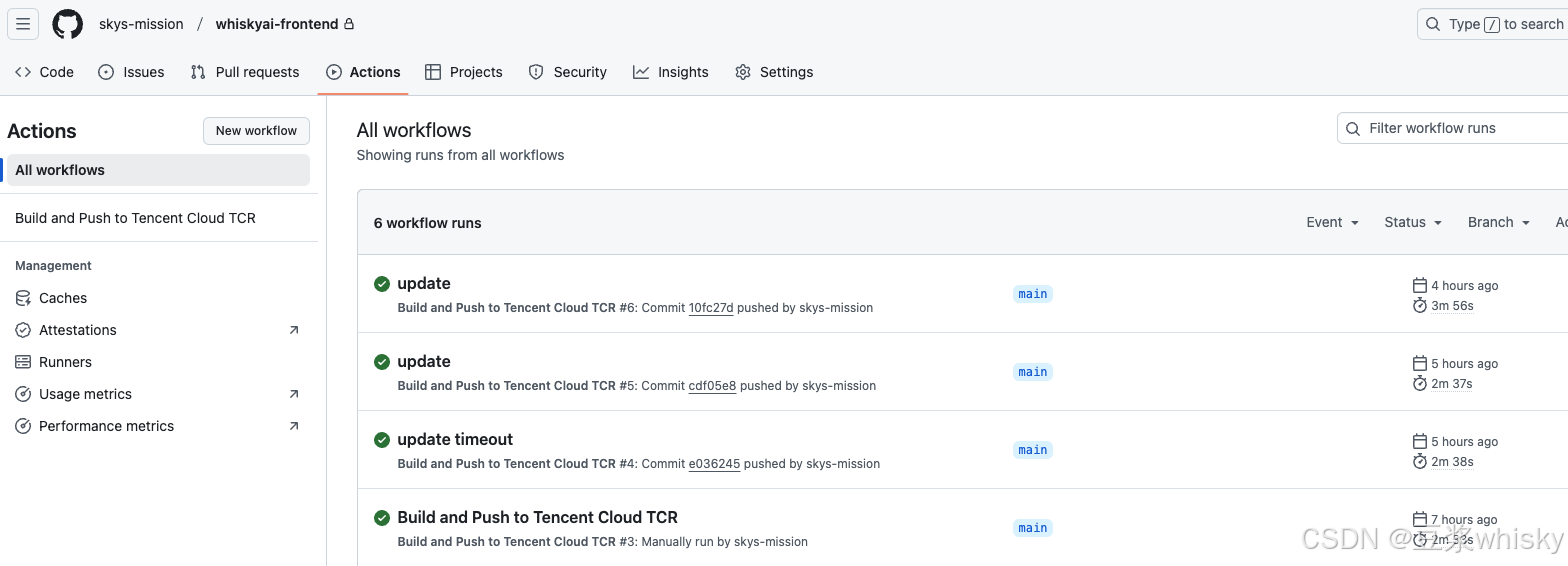Open Runners under Management
The height and width of the screenshot is (566, 1568).
(65, 362)
